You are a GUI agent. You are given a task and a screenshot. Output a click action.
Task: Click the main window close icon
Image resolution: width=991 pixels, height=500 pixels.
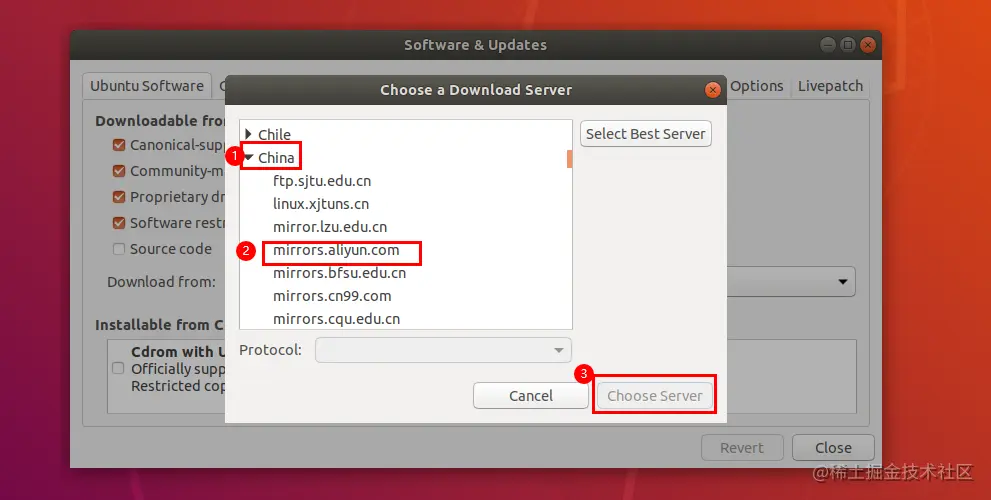868,45
